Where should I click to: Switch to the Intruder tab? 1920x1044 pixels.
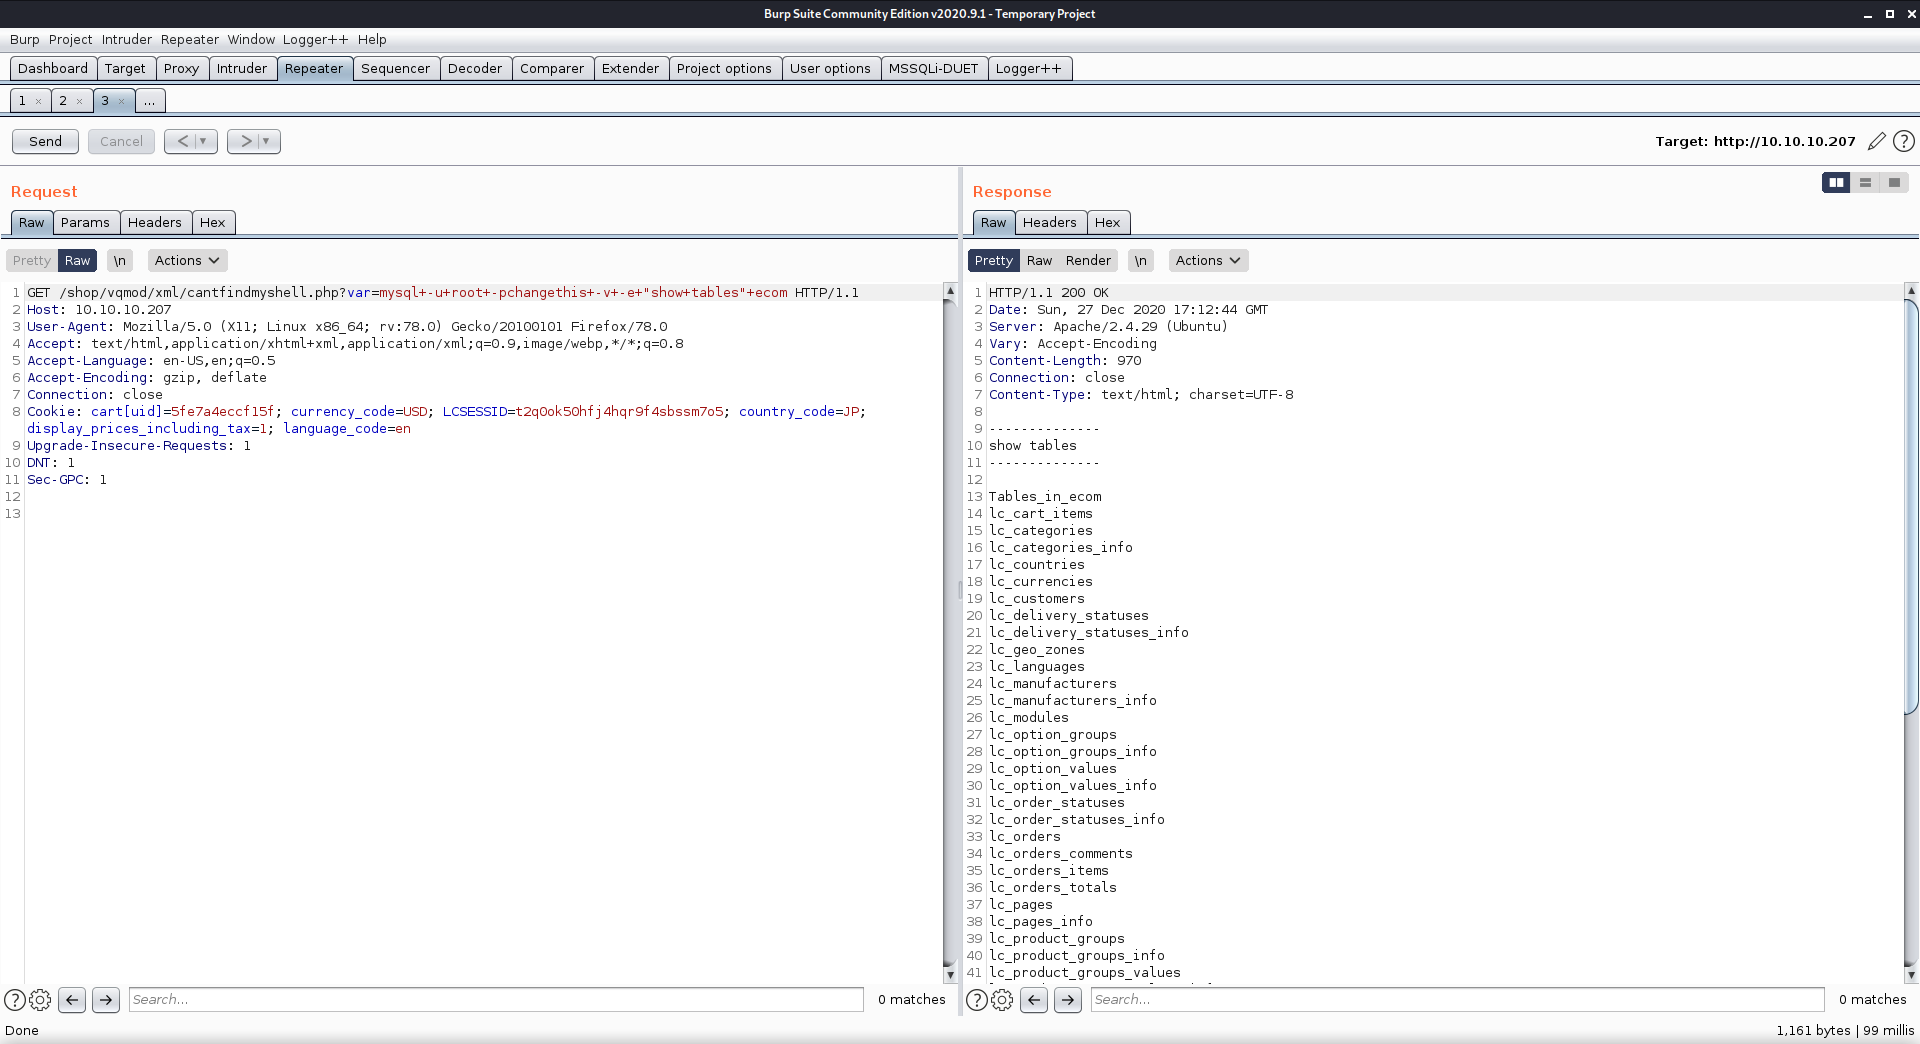(x=242, y=68)
